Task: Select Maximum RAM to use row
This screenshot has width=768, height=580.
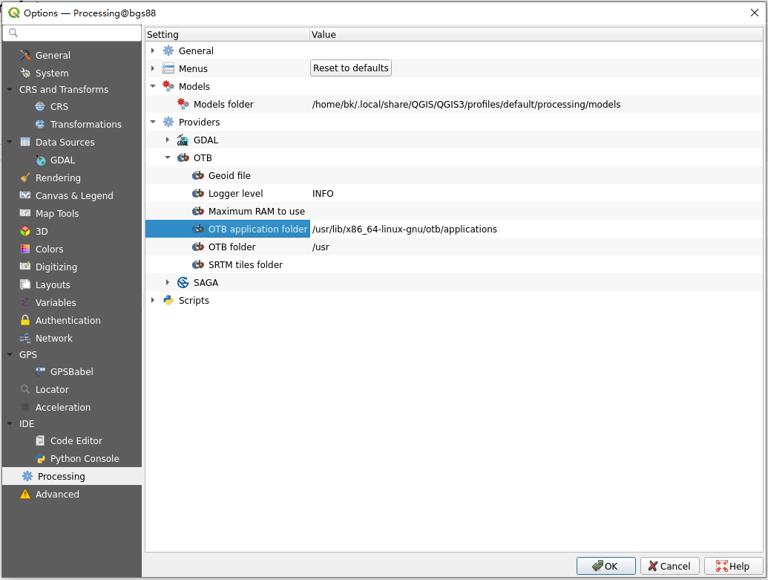Action: (454, 211)
